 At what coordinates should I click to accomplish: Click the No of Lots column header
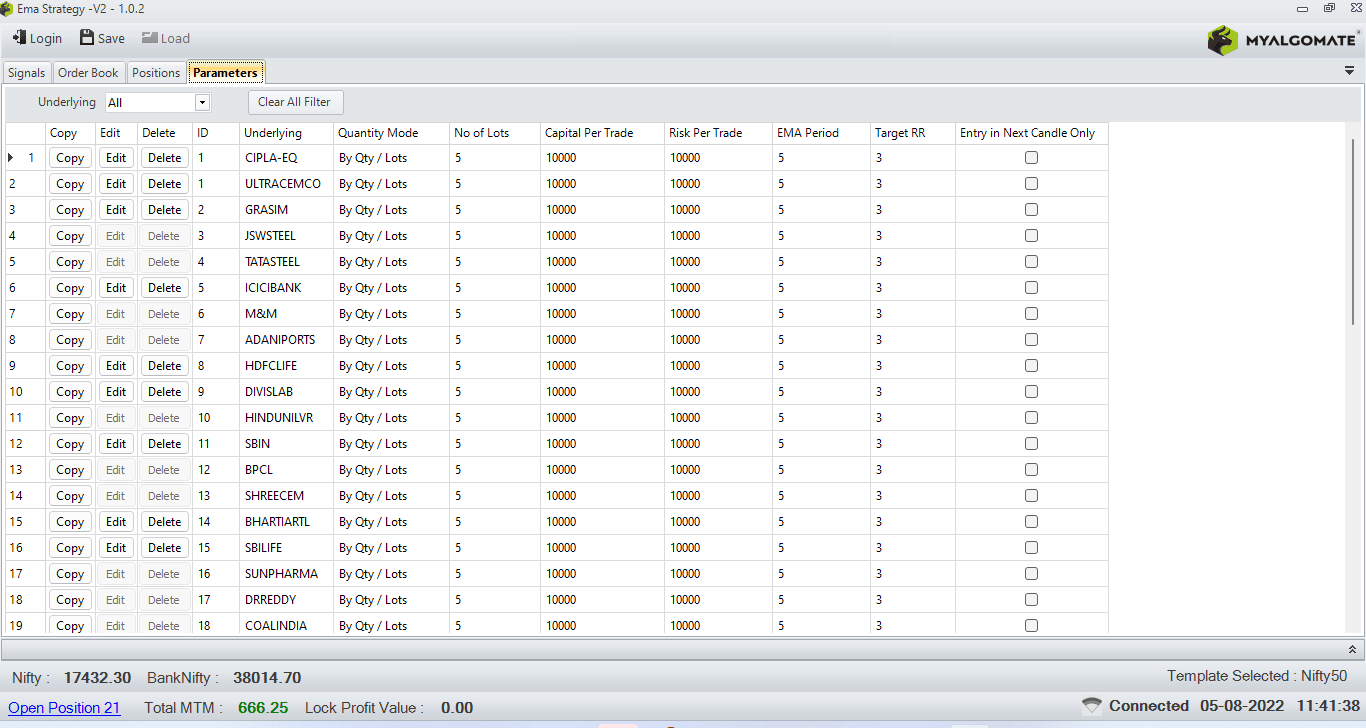(x=495, y=133)
